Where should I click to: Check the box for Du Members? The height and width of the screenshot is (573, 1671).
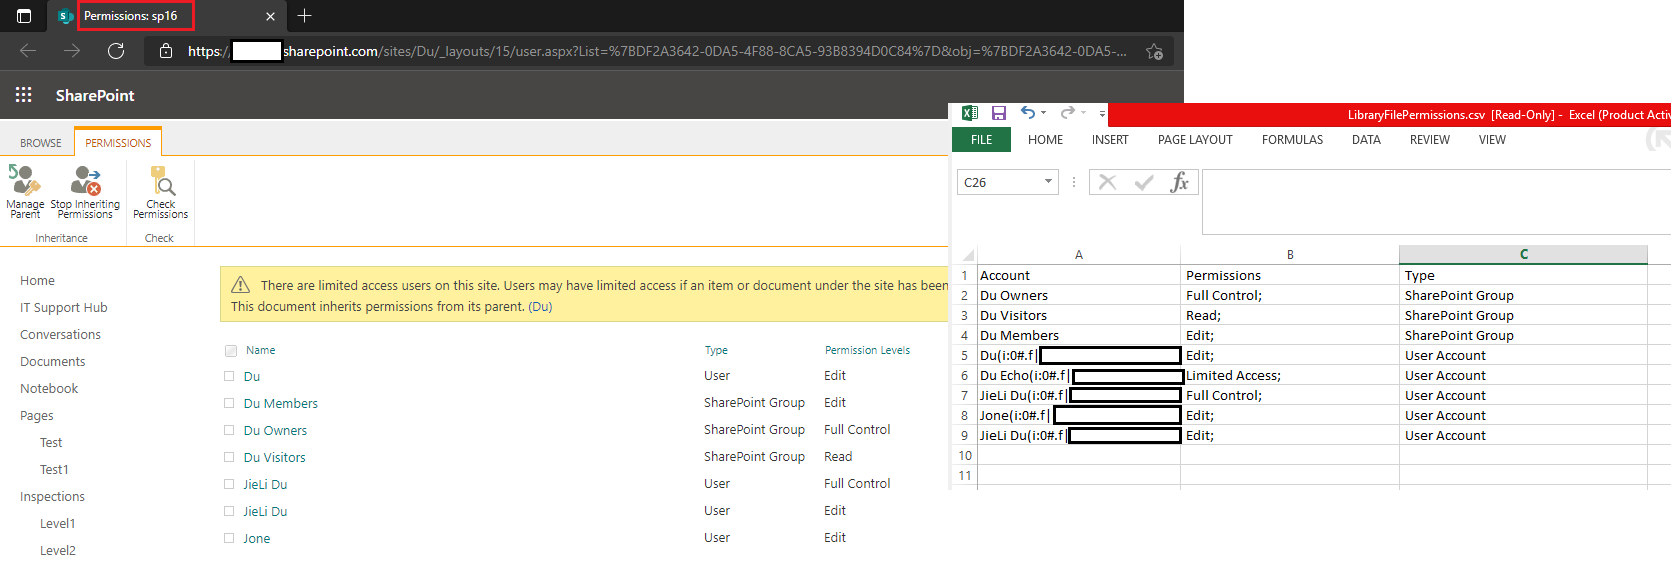(229, 404)
